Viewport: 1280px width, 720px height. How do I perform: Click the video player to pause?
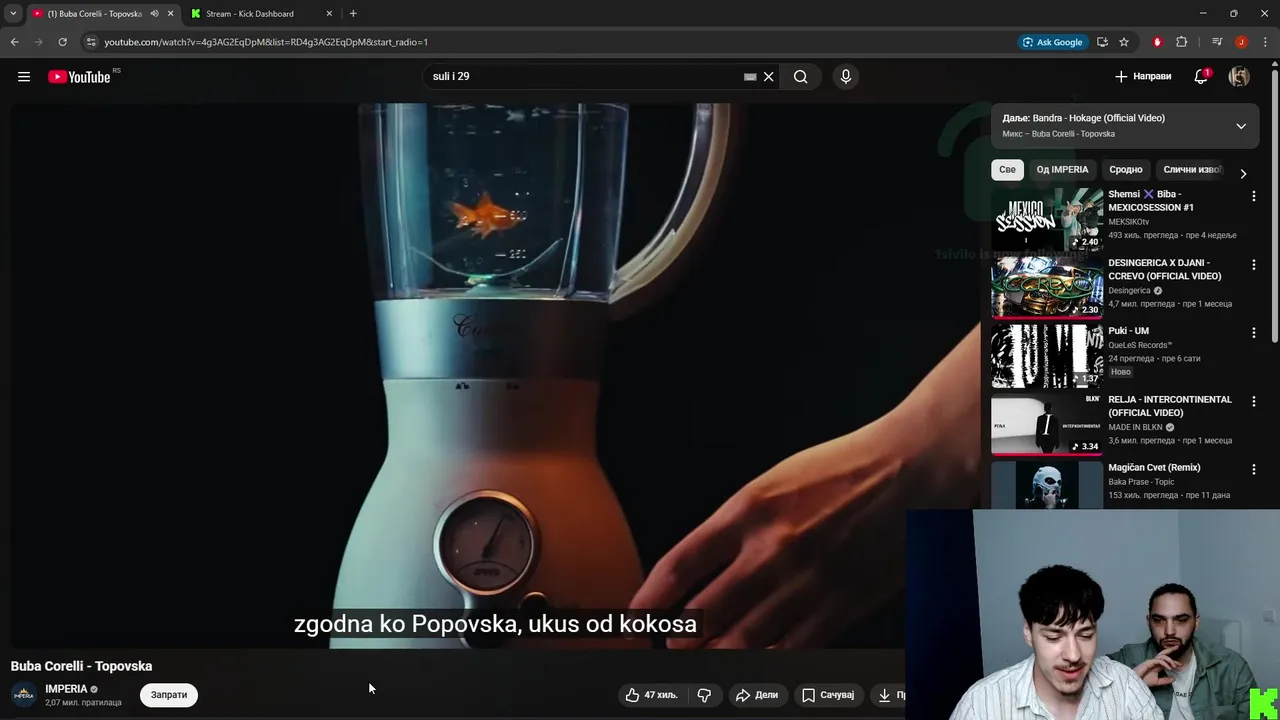pyautogui.click(x=495, y=375)
